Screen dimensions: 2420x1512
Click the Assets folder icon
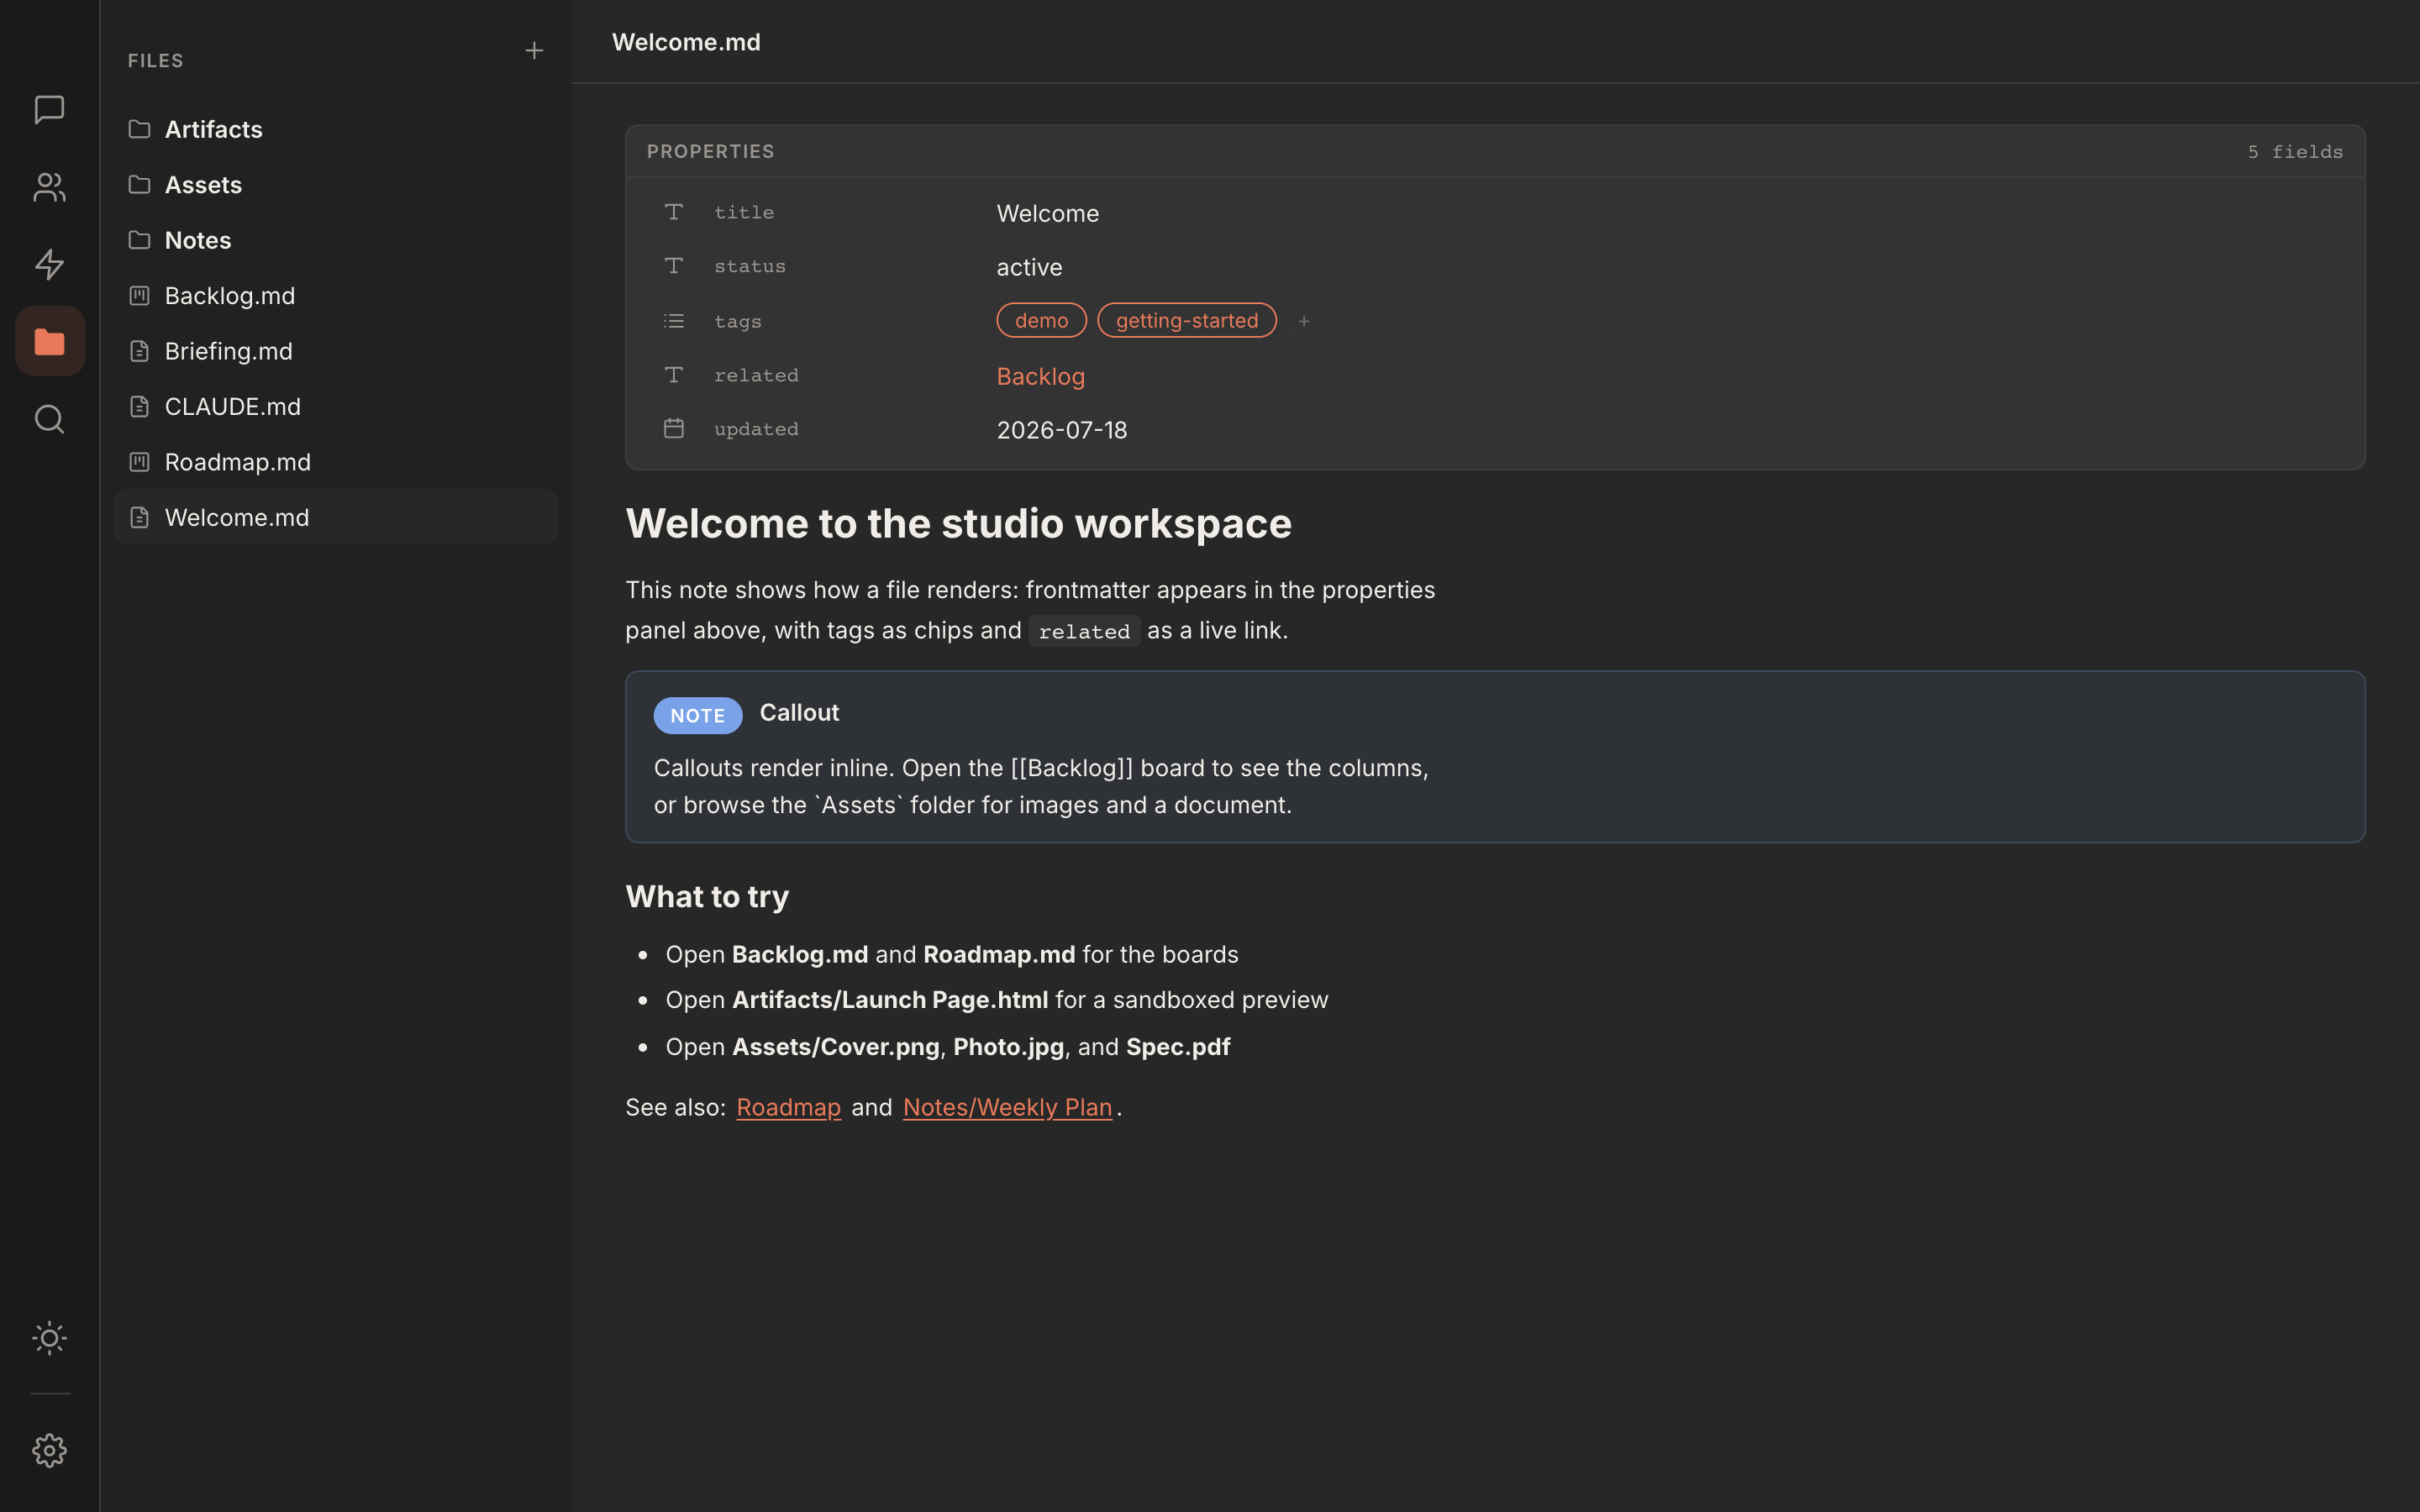pos(139,184)
